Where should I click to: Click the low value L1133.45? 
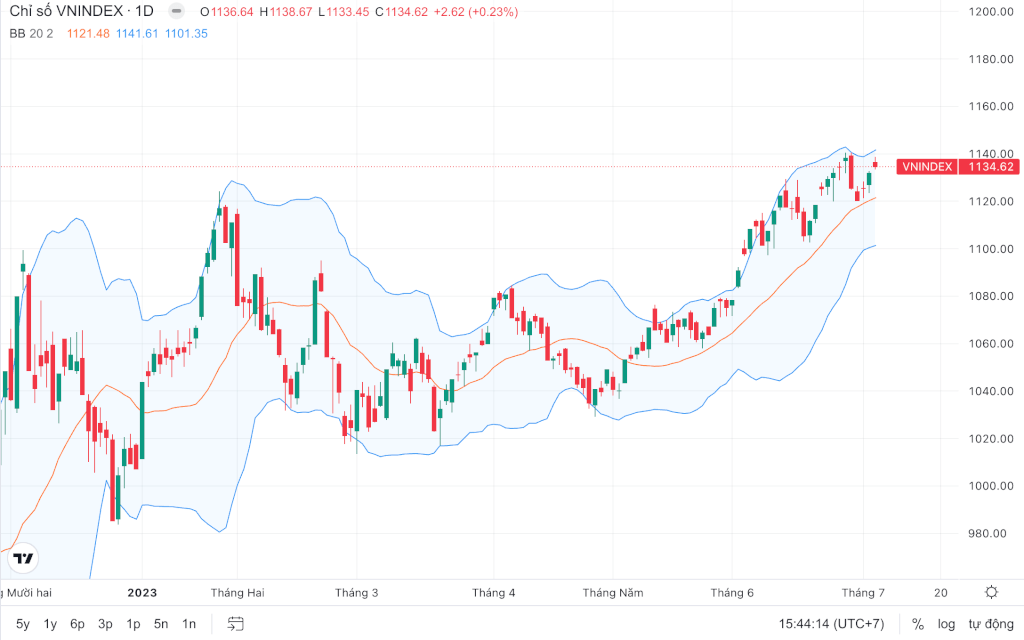[344, 12]
